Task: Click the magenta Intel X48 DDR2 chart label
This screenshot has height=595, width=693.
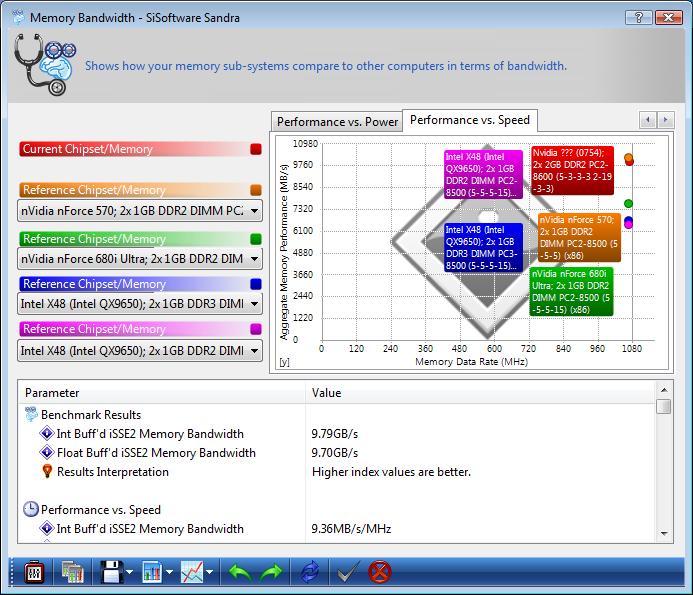Action: pos(483,175)
